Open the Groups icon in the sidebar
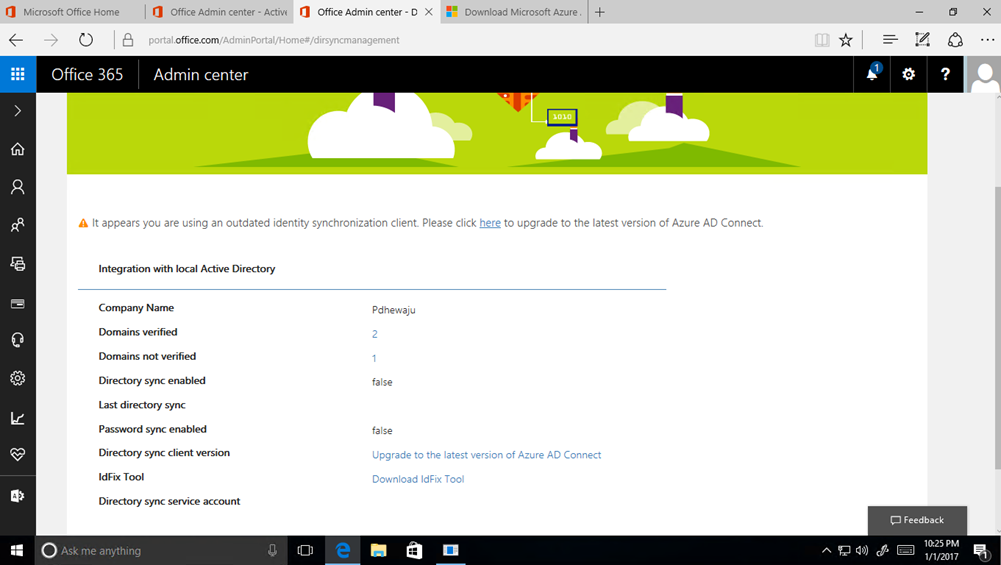Viewport: 1001px width, 565px height. 18,225
